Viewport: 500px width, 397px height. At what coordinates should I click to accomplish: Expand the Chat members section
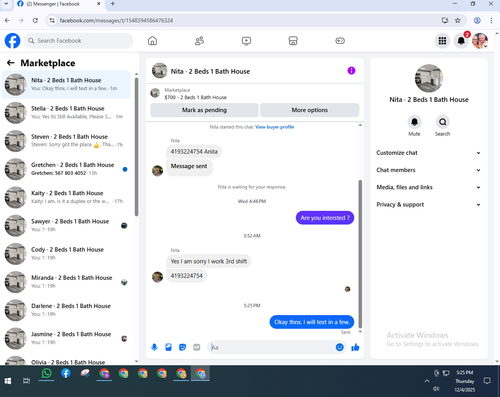[x=429, y=170]
